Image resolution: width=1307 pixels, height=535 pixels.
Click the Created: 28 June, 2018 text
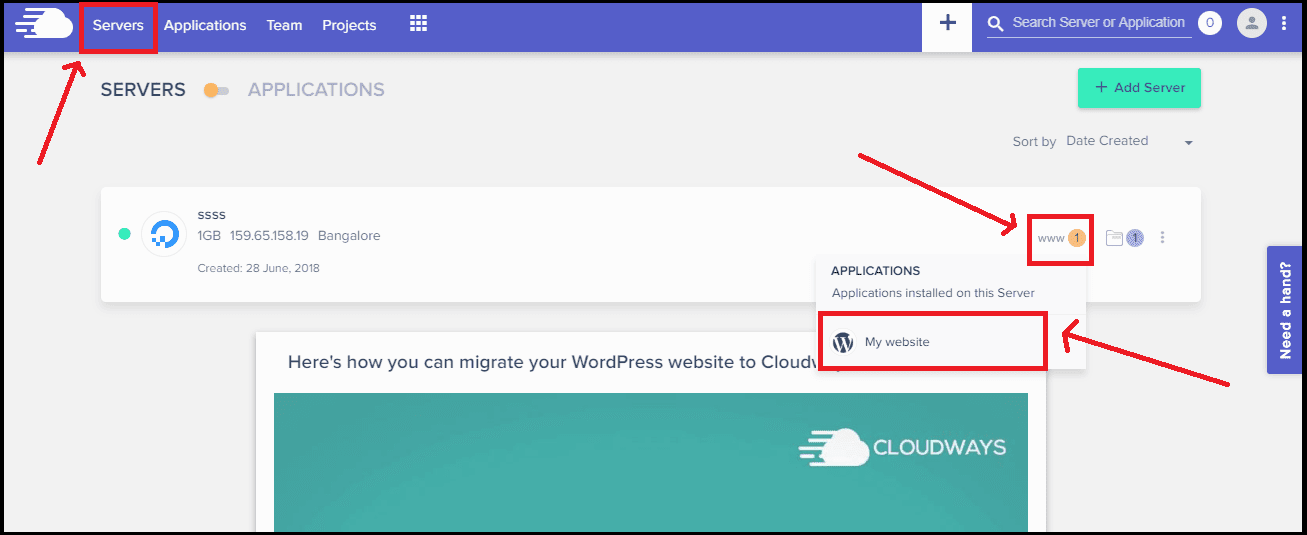coord(259,268)
